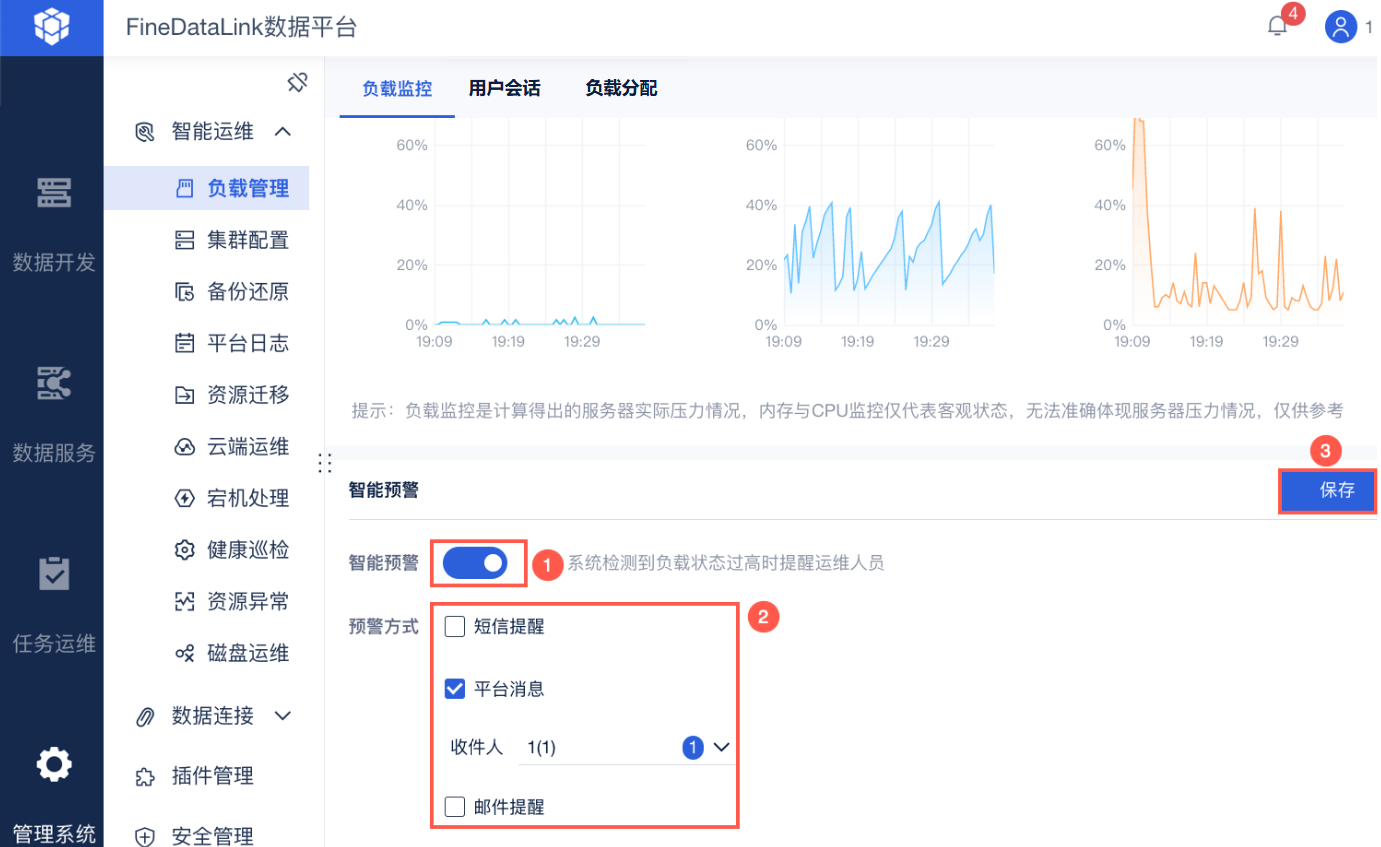Image resolution: width=1381 pixels, height=847 pixels.
Task: Open 管理系统 gear in left rail
Action: (53, 765)
